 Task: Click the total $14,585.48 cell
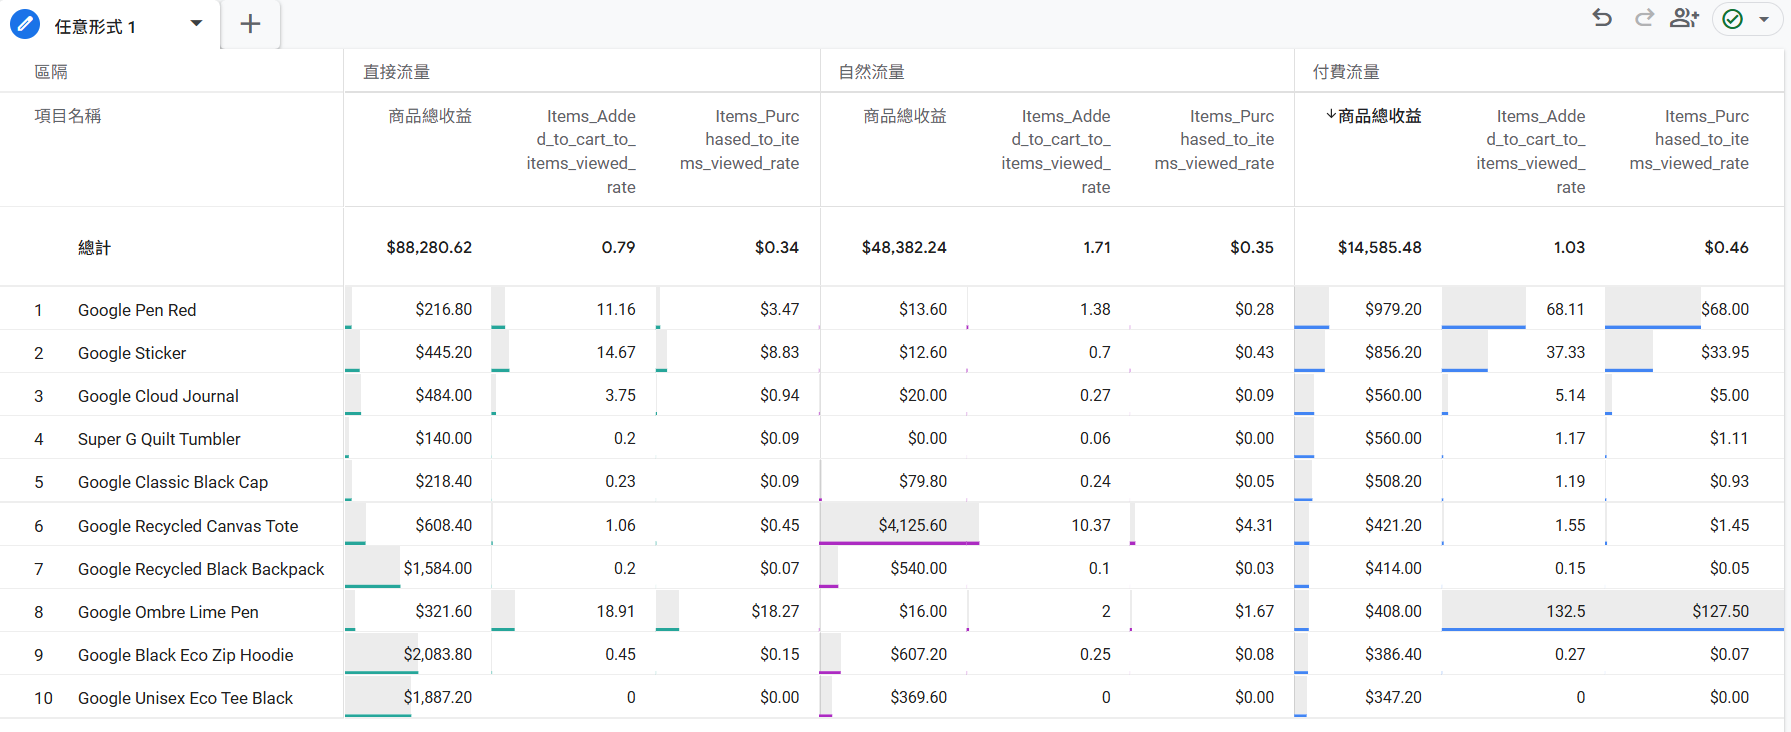coord(1379,247)
